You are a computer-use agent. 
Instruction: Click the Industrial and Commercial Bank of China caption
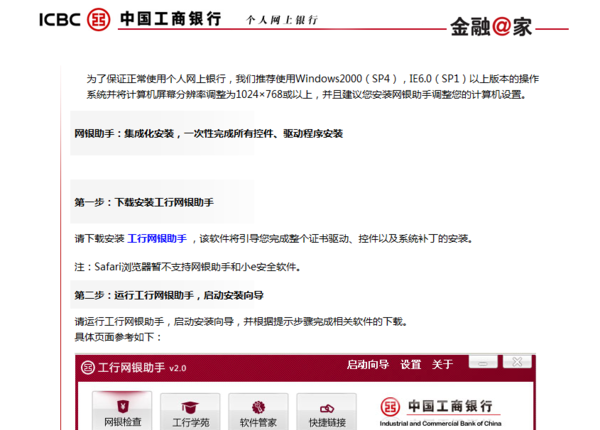440,423
